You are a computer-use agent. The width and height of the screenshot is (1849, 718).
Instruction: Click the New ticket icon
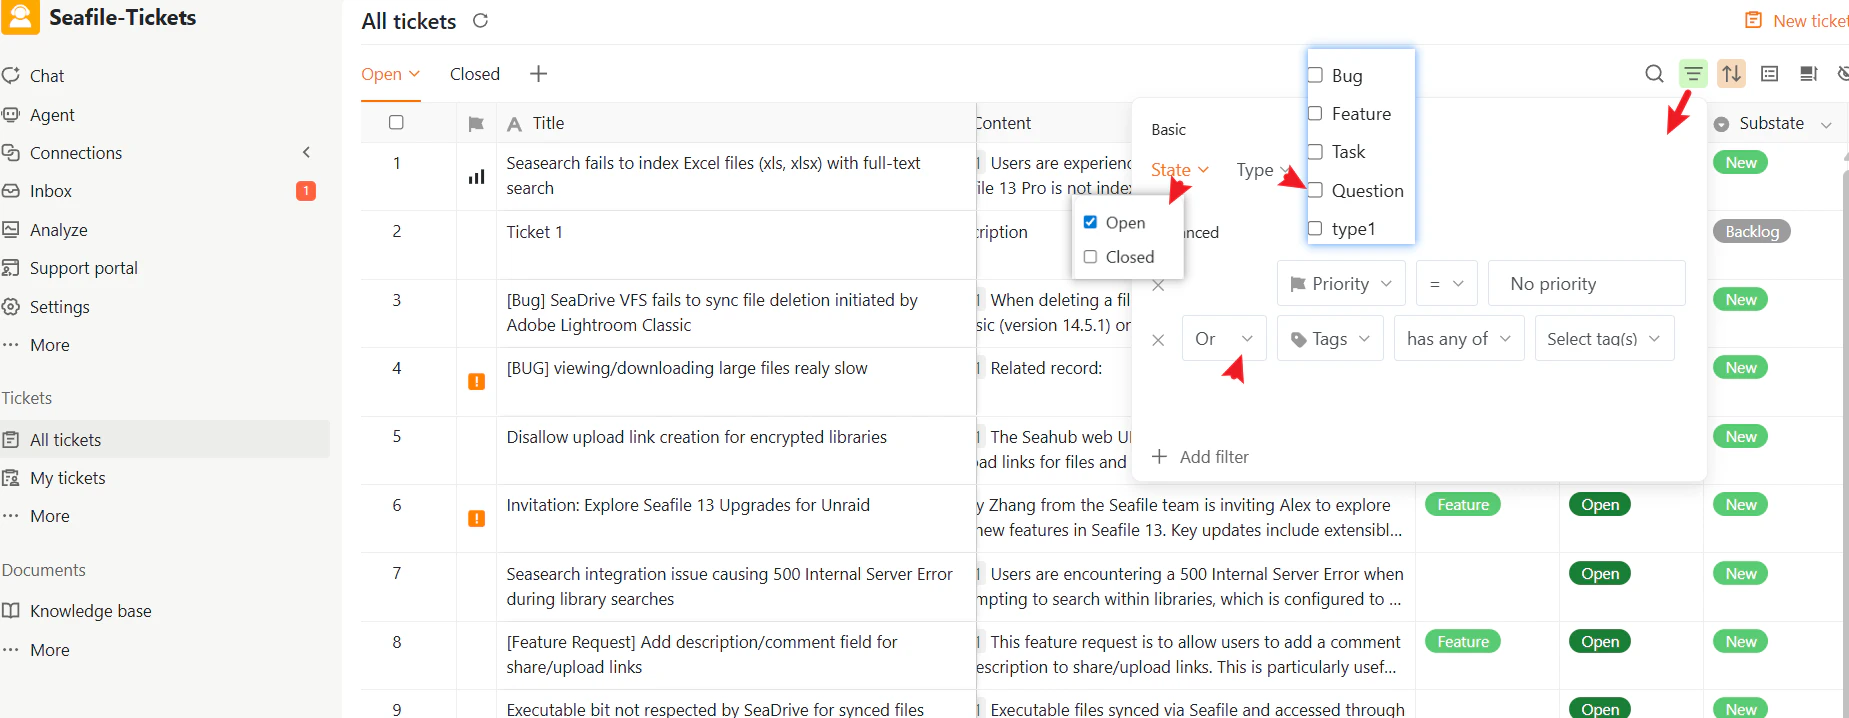pos(1753,20)
